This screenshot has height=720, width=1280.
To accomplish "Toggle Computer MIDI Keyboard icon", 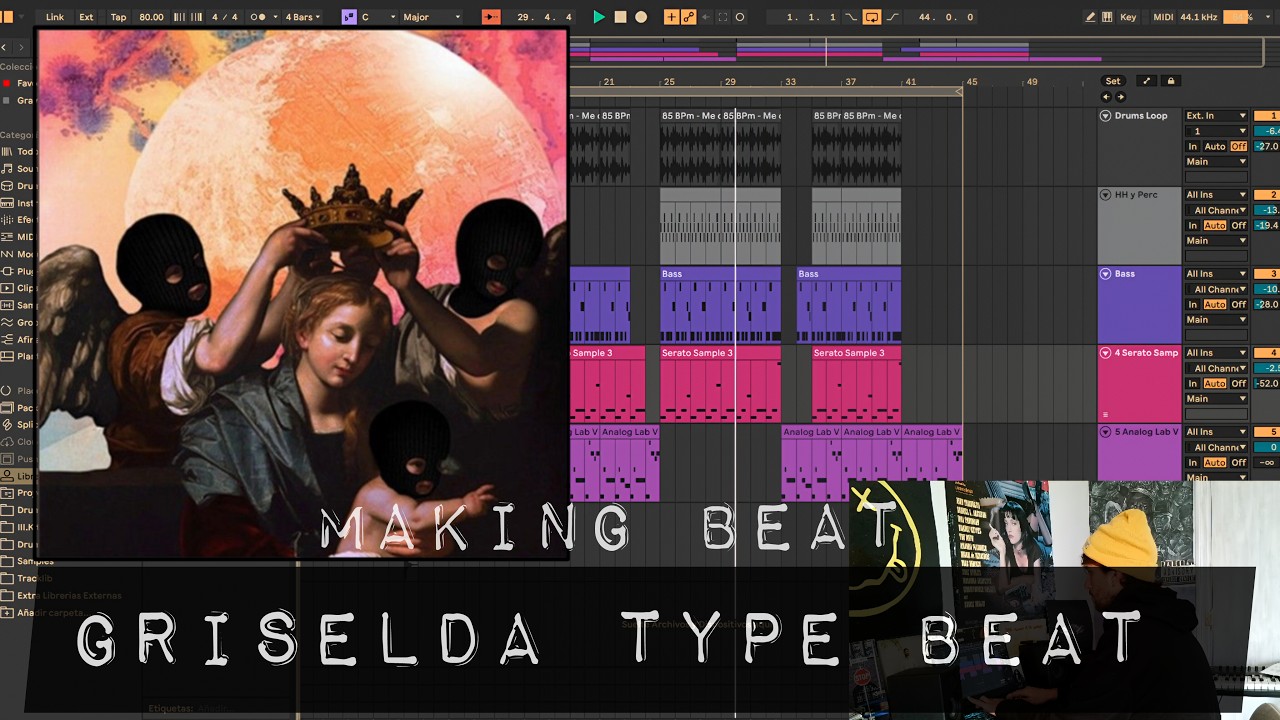I will 1107,17.
